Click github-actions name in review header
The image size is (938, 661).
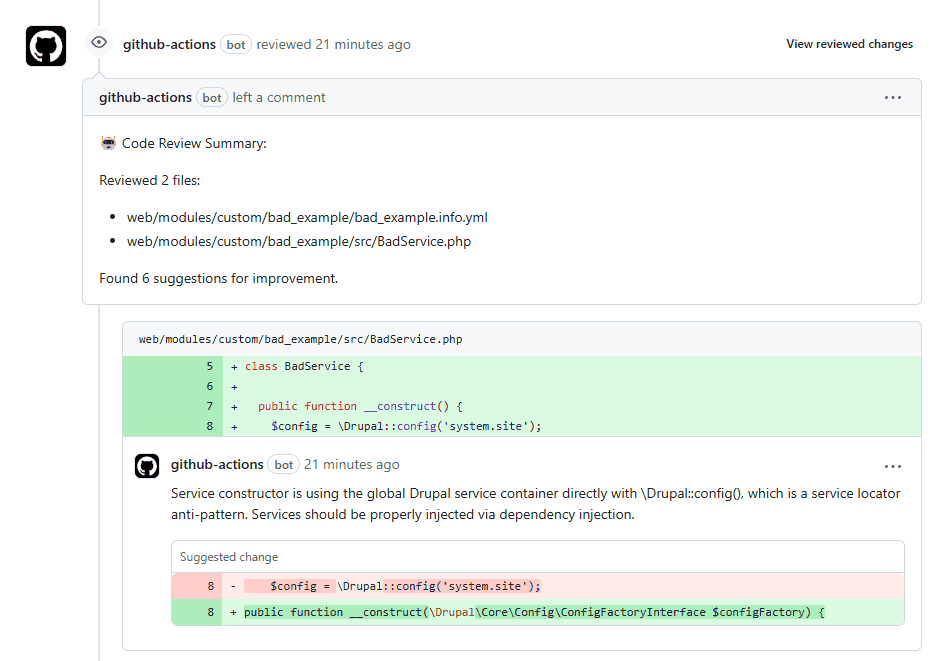[169, 44]
